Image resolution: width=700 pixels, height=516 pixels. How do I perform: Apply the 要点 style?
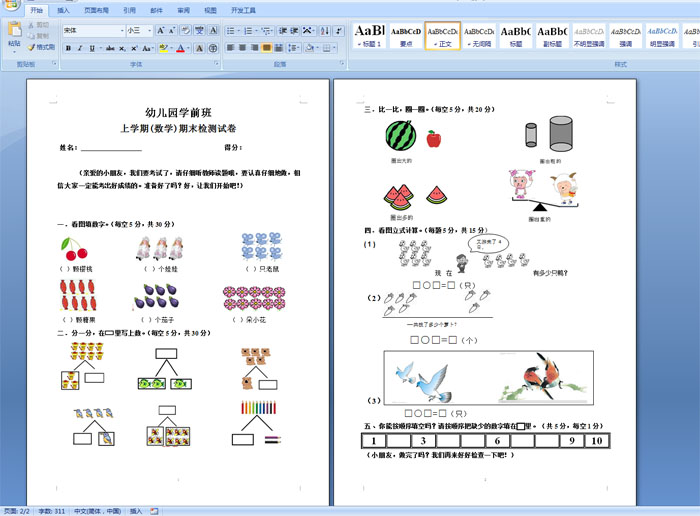tap(406, 36)
